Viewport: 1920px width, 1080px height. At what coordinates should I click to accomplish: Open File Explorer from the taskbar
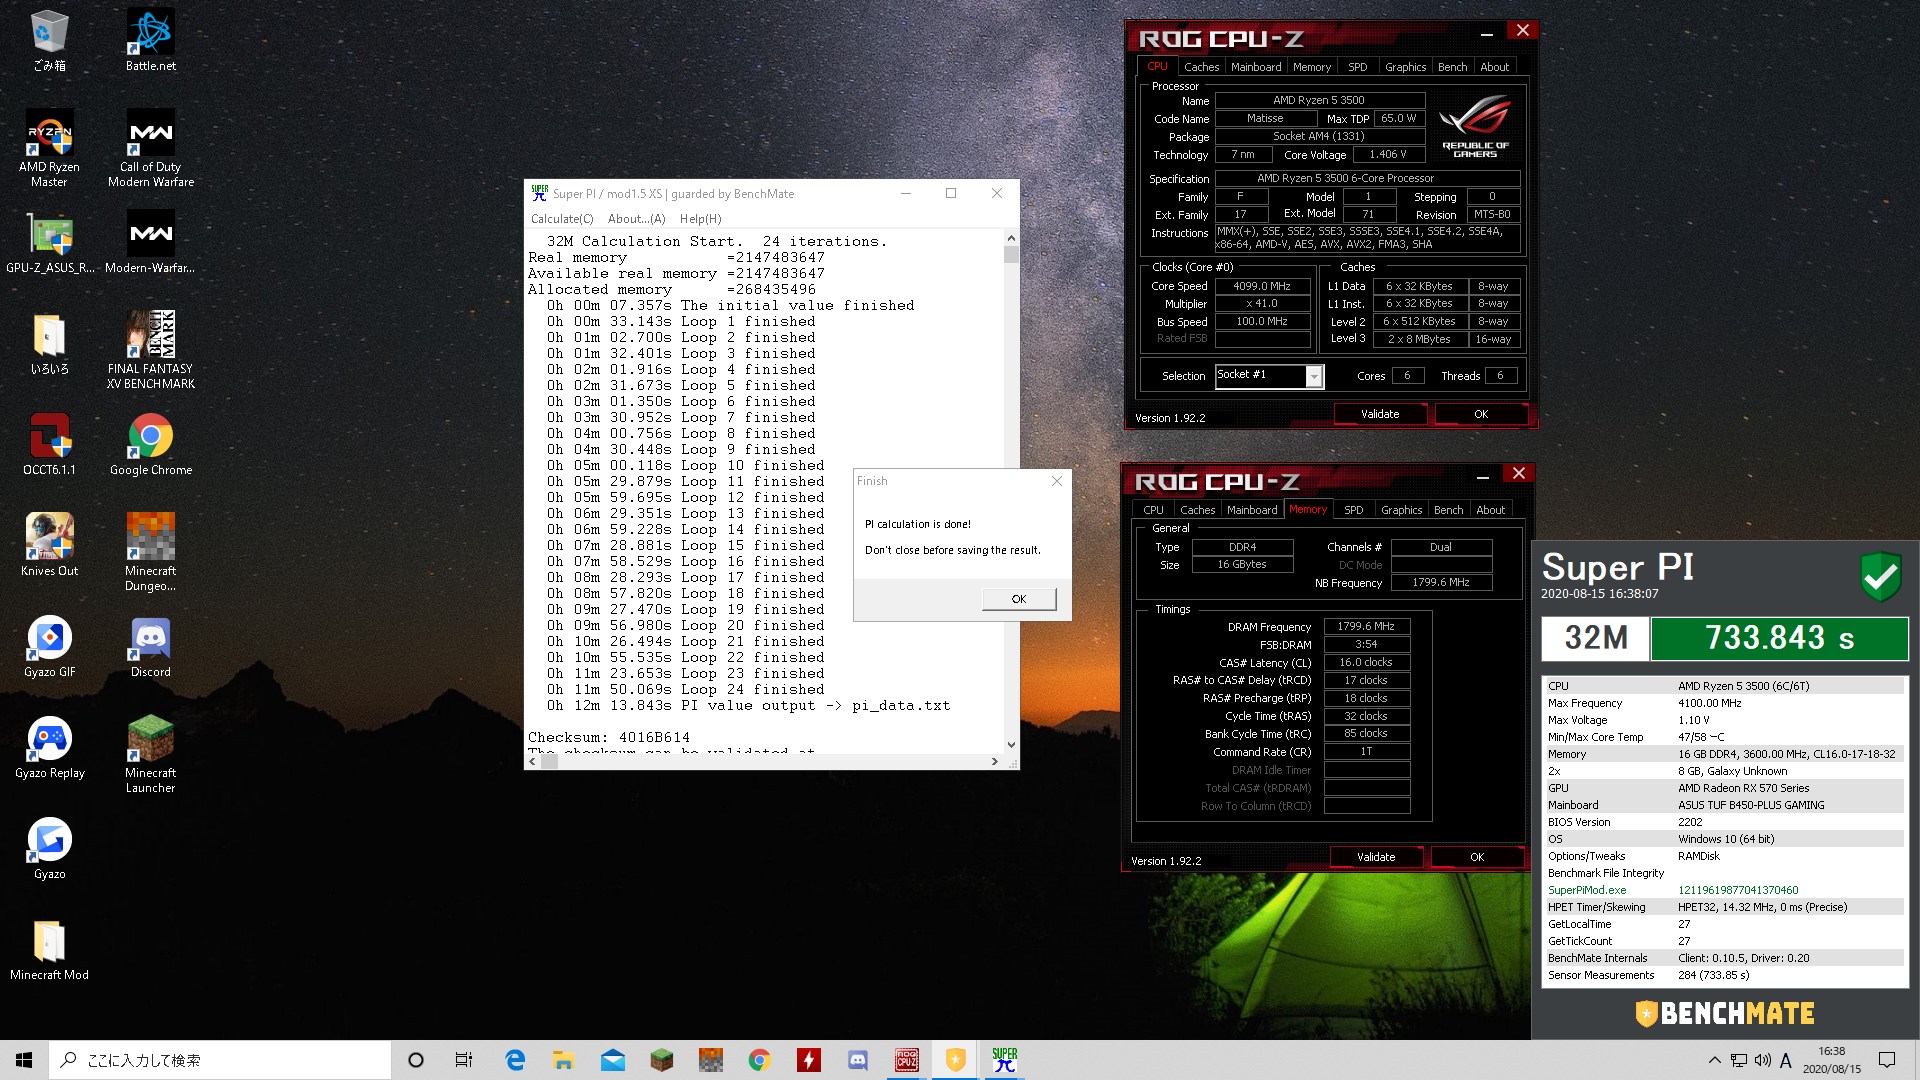tap(563, 1060)
